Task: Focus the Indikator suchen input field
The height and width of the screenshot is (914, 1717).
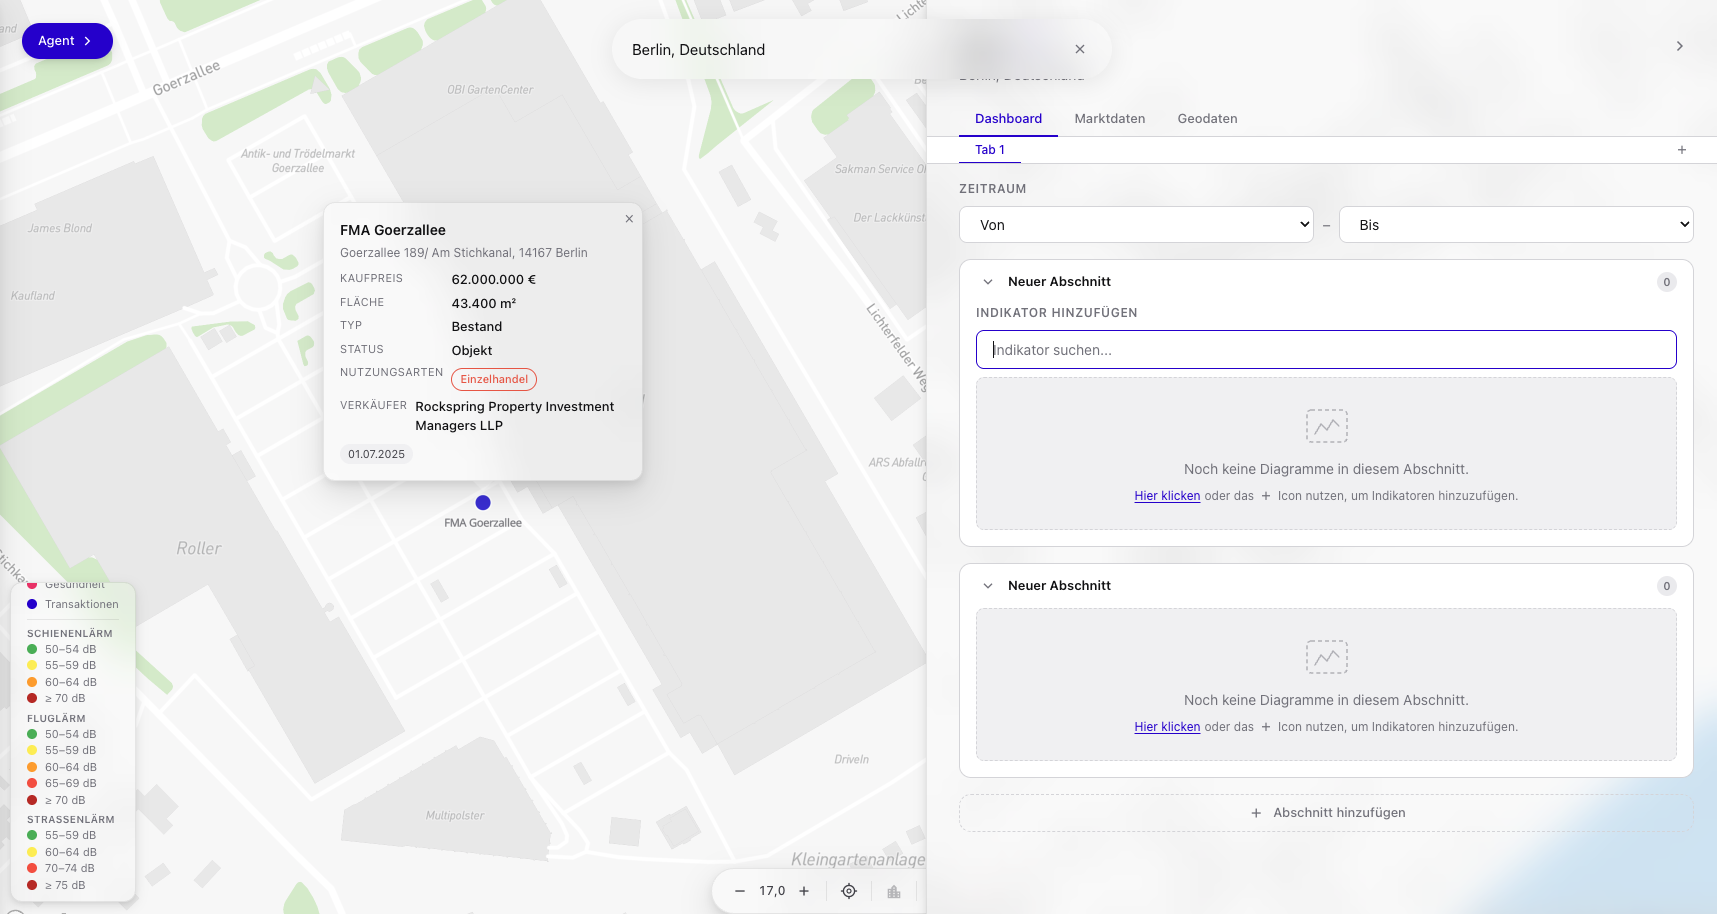Action: 1326,350
